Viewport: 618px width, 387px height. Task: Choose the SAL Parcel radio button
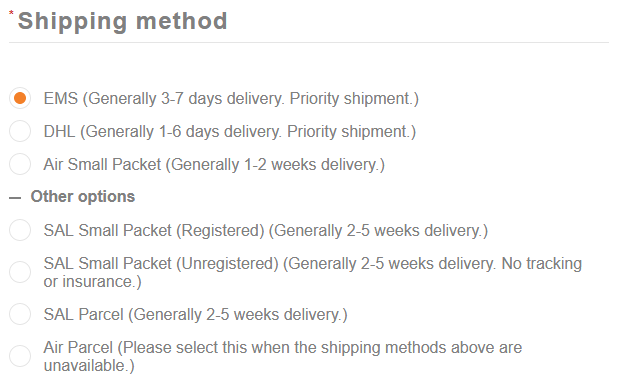[20, 314]
